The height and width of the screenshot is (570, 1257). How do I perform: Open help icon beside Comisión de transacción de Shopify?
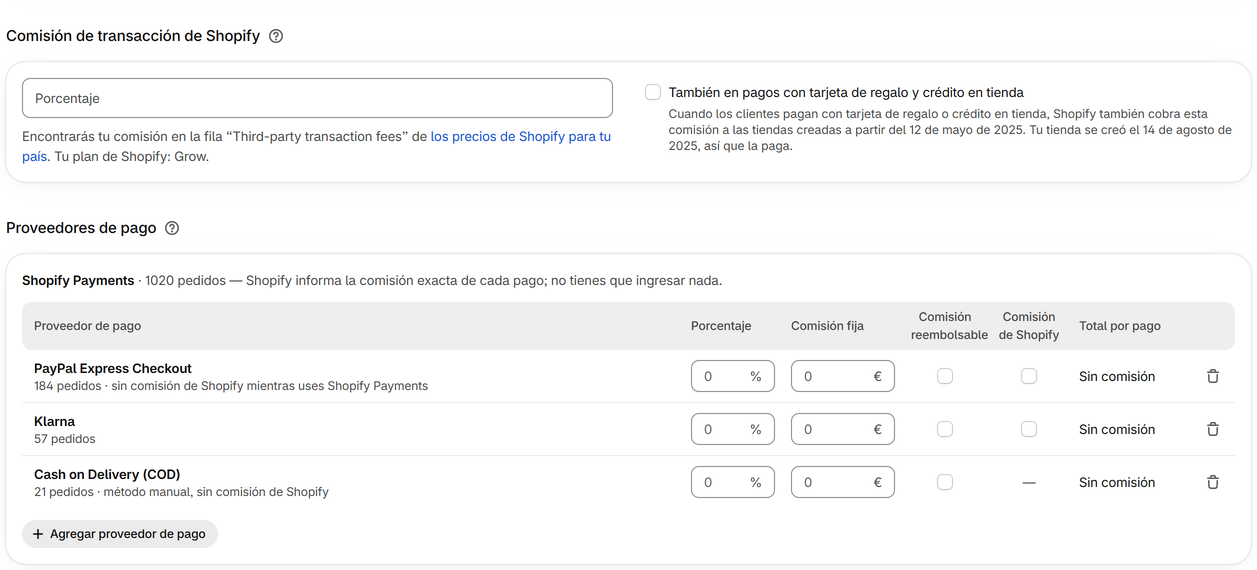[x=276, y=36]
